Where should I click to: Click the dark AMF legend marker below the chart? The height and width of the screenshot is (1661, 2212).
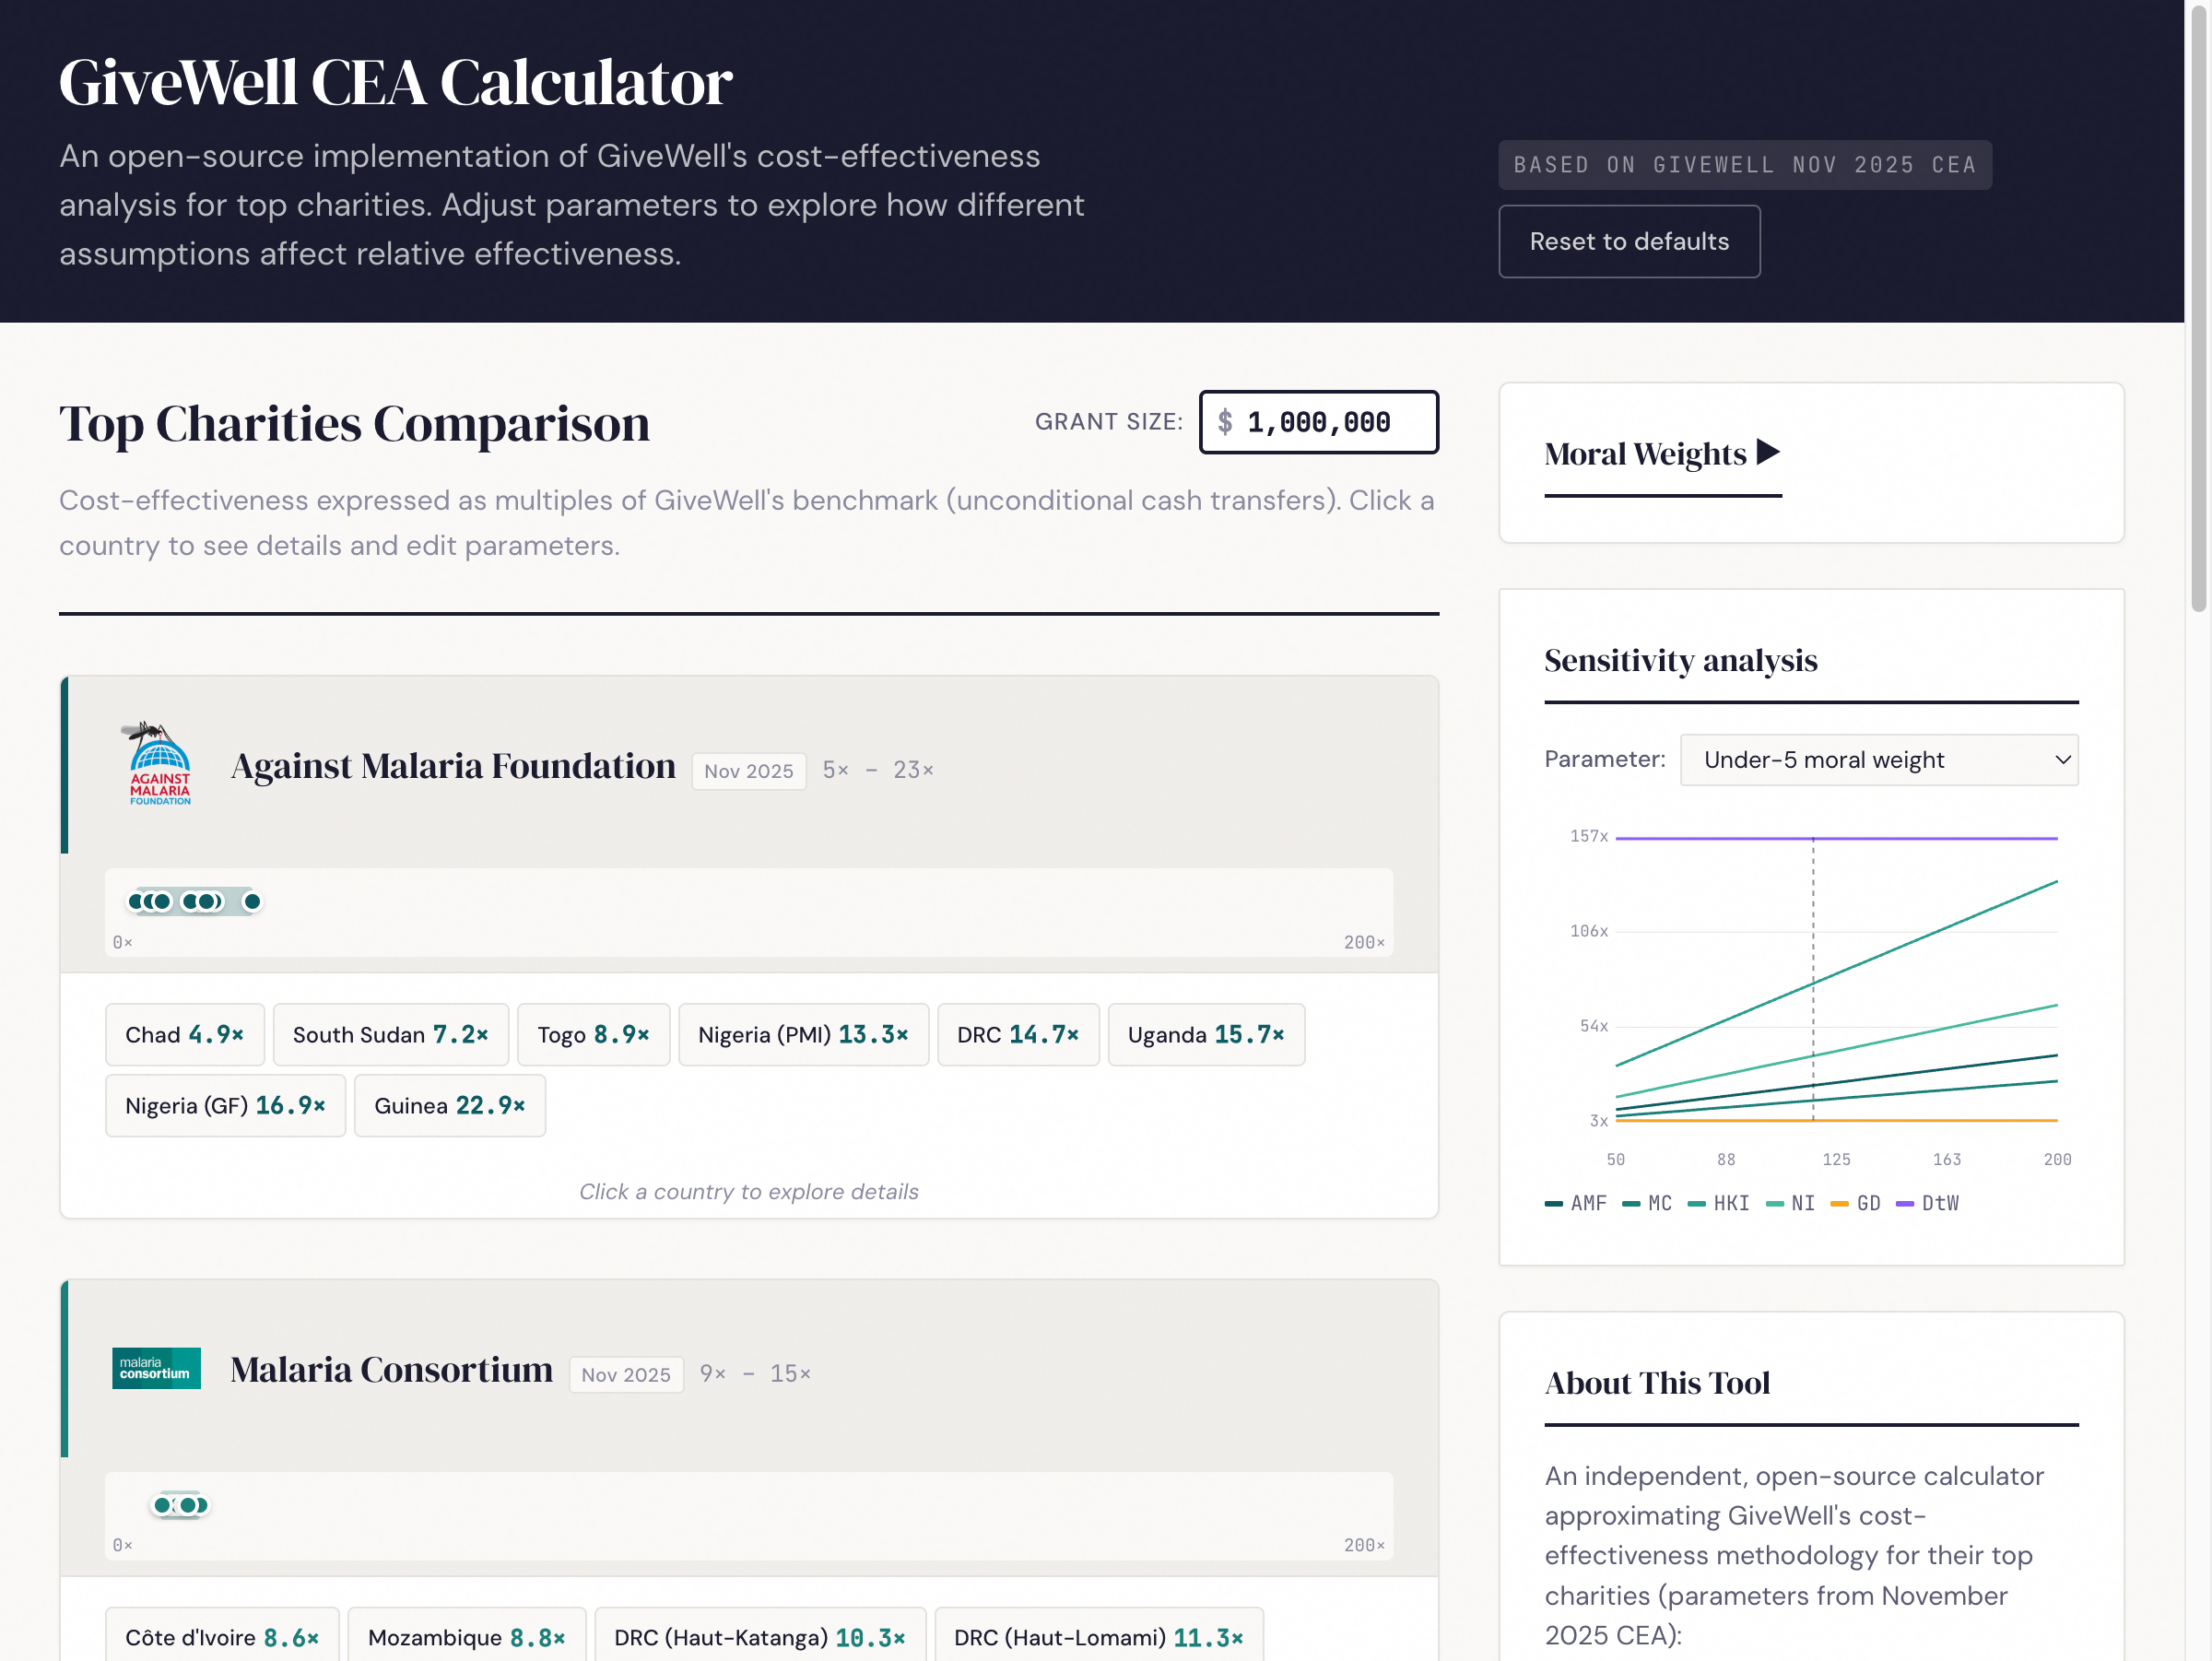pyautogui.click(x=1556, y=1203)
